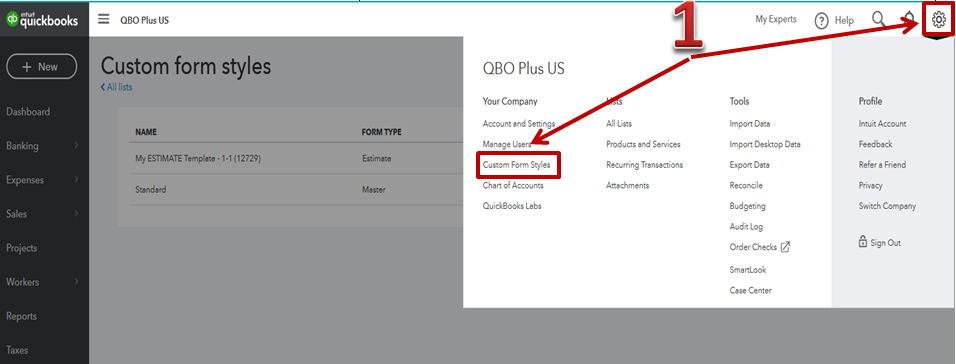Viewport: 956px width, 364px height.
Task: Click the QBO Plus US company name in header
Action: (x=144, y=20)
